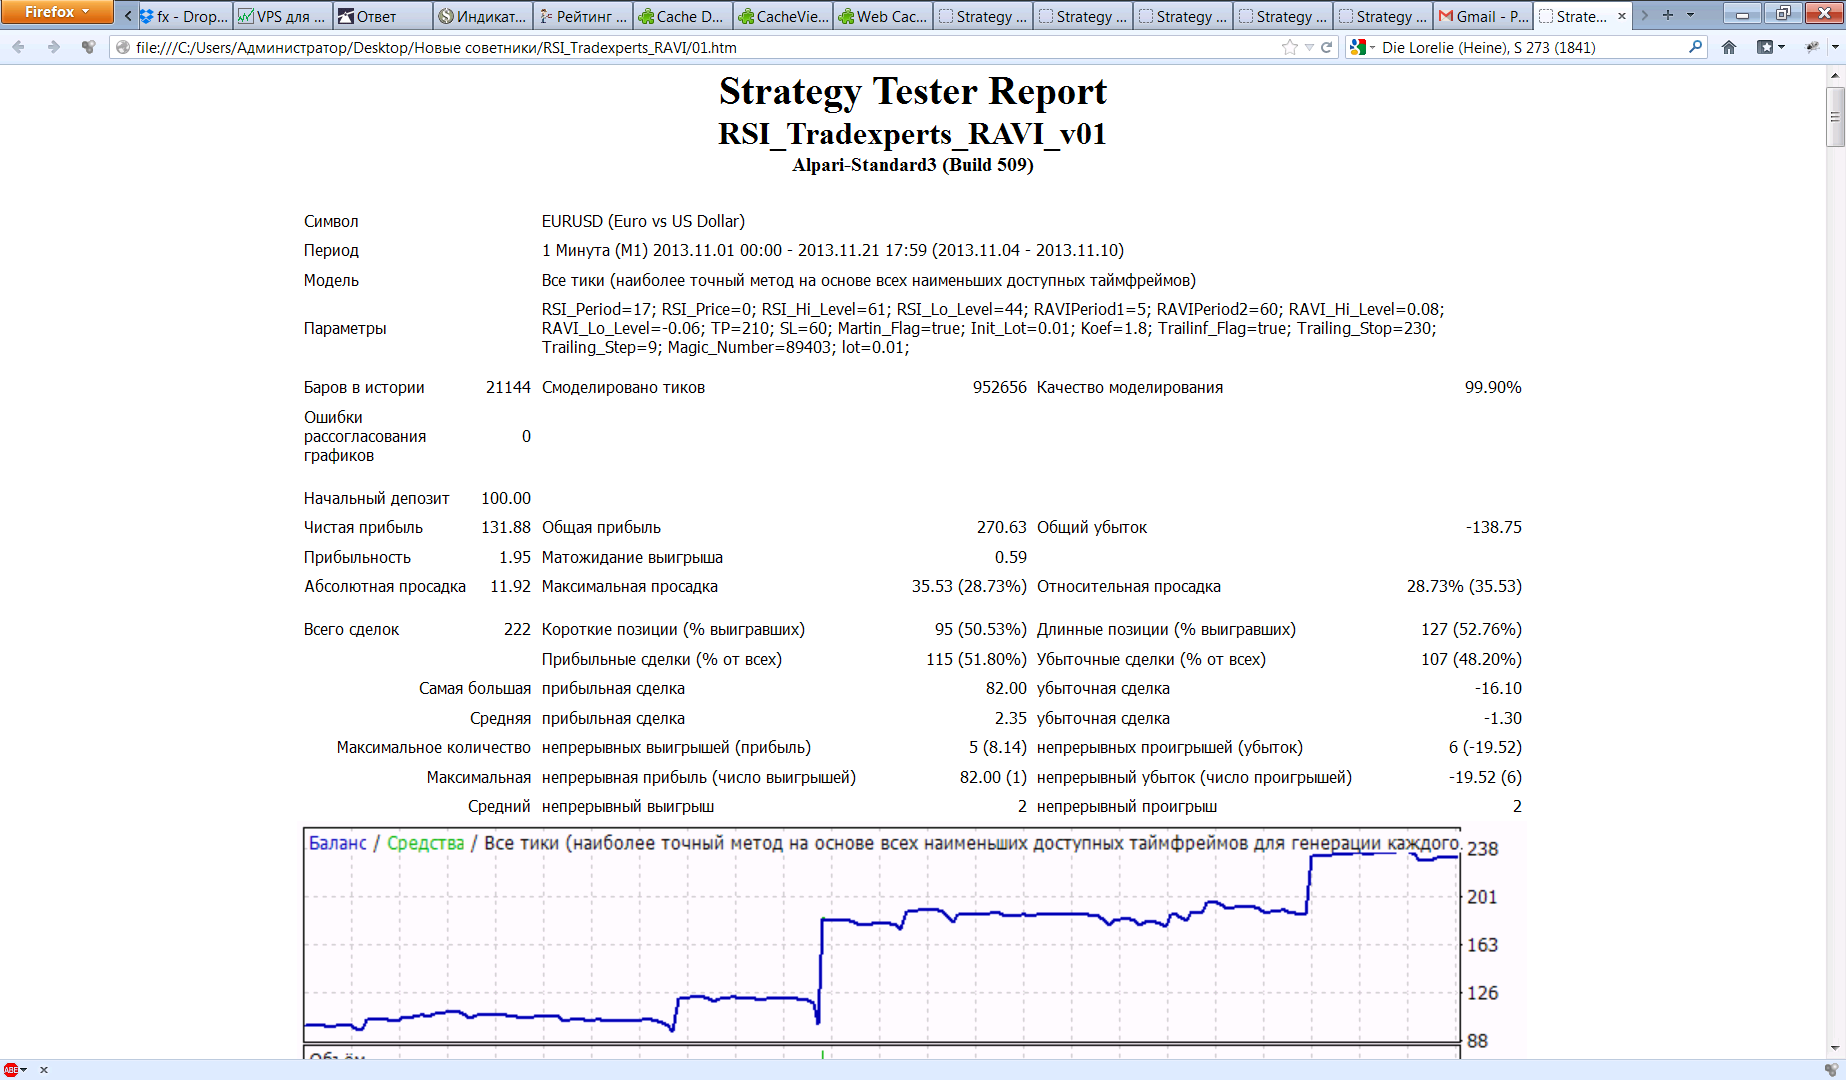1846x1080 pixels.
Task: Close the add-on bar with the small X
Action: [x=43, y=1069]
